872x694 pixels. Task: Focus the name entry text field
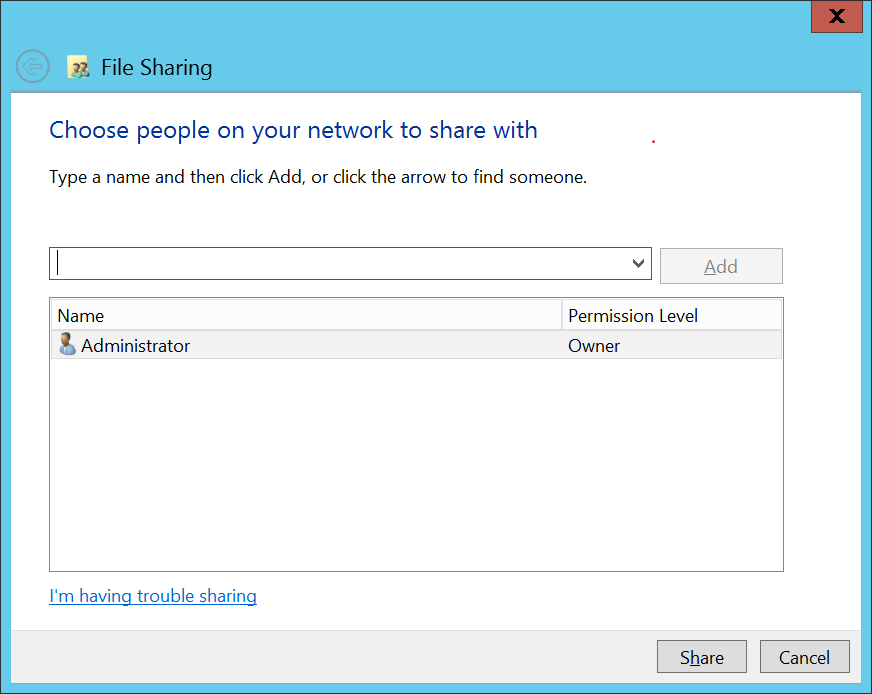340,264
